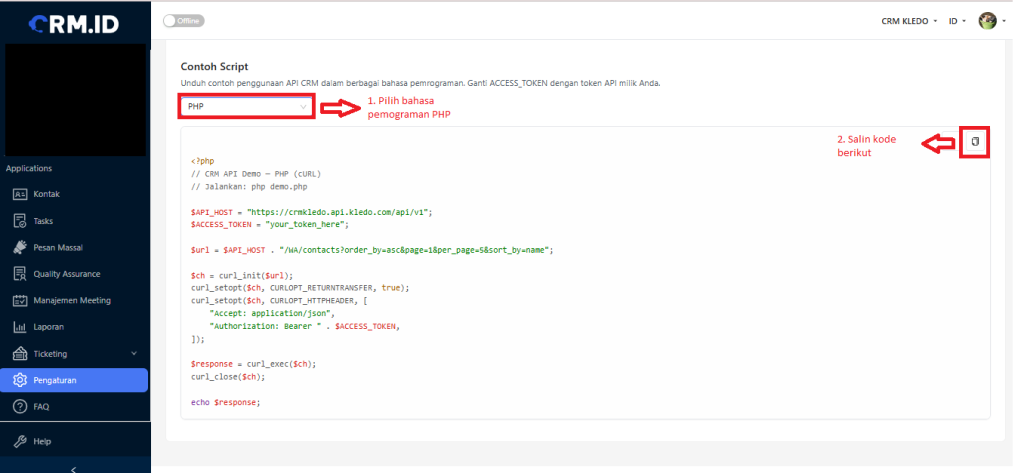
Task: Click the $url assignment line in code
Action: click(372, 250)
